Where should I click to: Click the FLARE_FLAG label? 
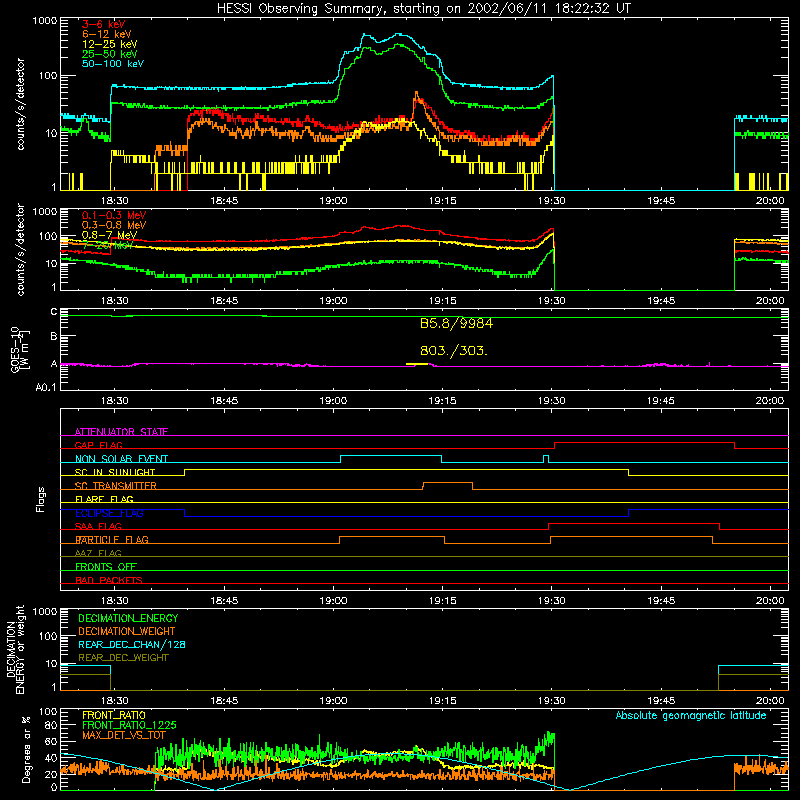point(104,499)
